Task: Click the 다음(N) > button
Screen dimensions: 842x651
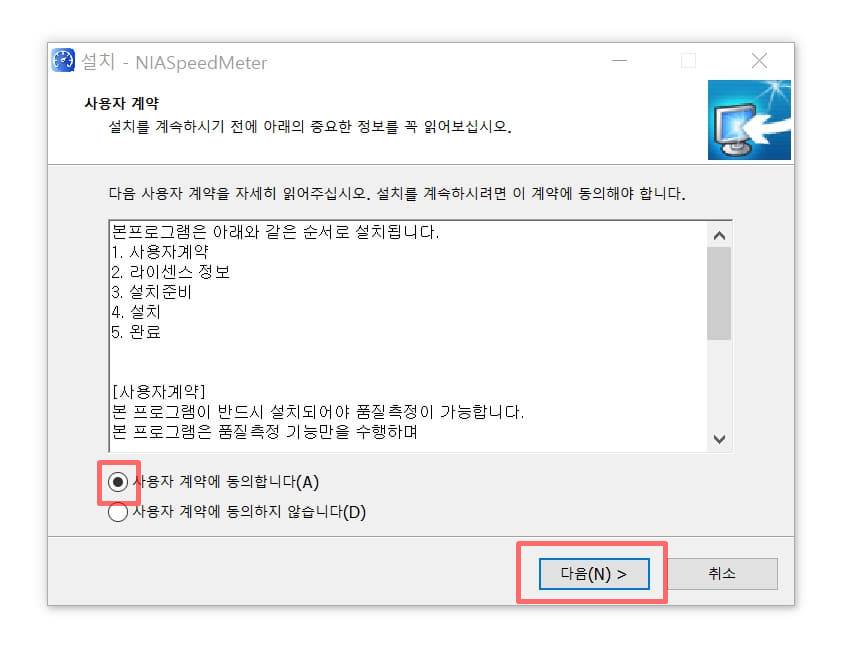Action: point(594,574)
